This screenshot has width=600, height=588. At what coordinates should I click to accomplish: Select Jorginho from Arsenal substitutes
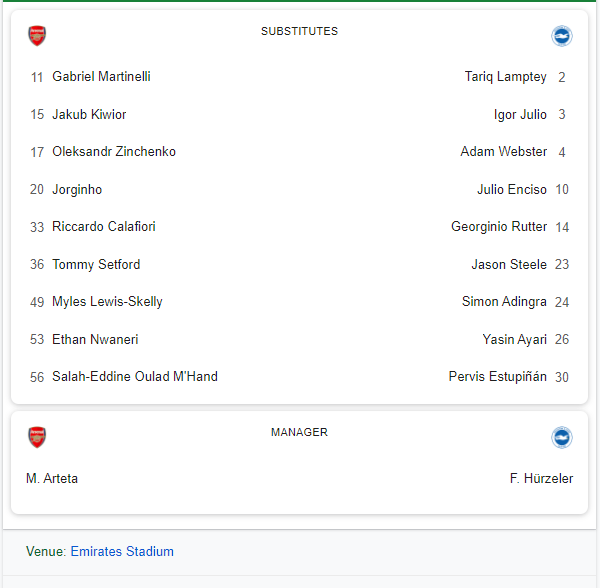[x=77, y=190]
